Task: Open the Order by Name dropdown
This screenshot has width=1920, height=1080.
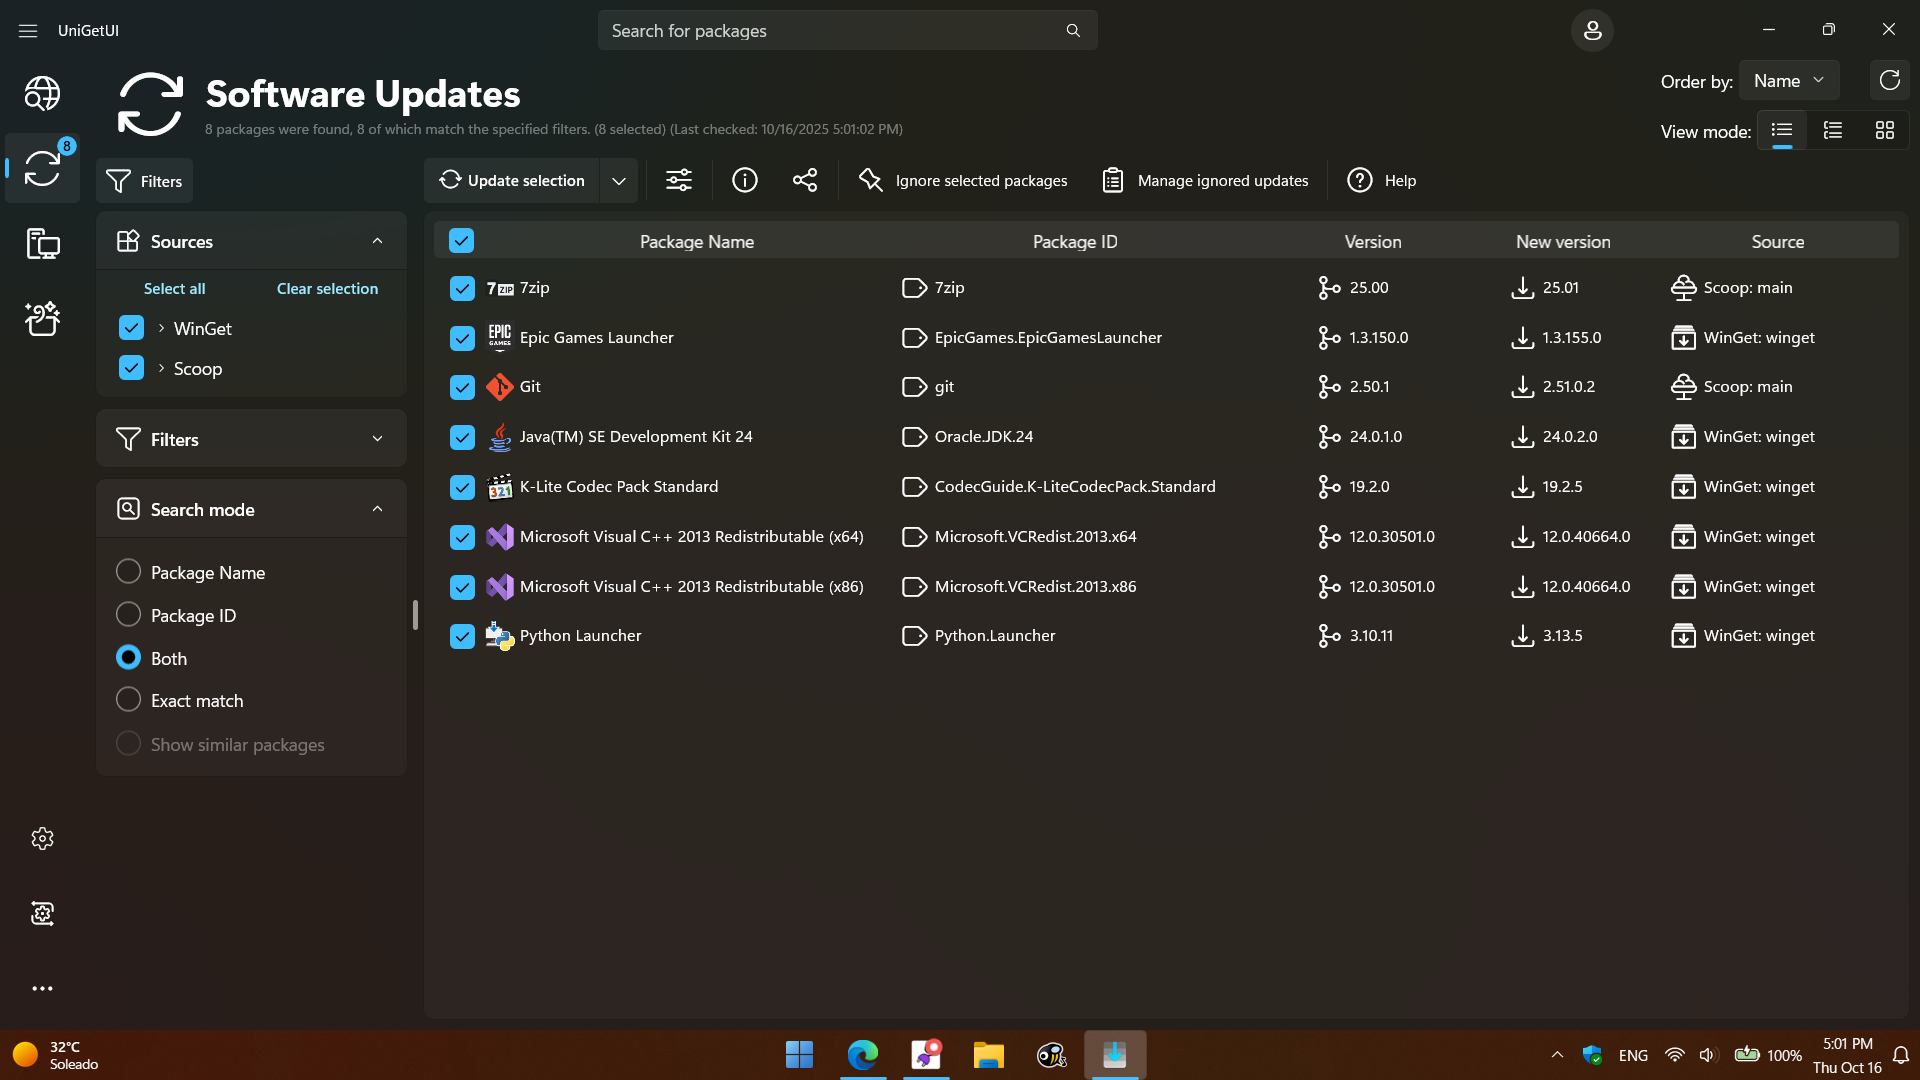Action: pos(1788,81)
